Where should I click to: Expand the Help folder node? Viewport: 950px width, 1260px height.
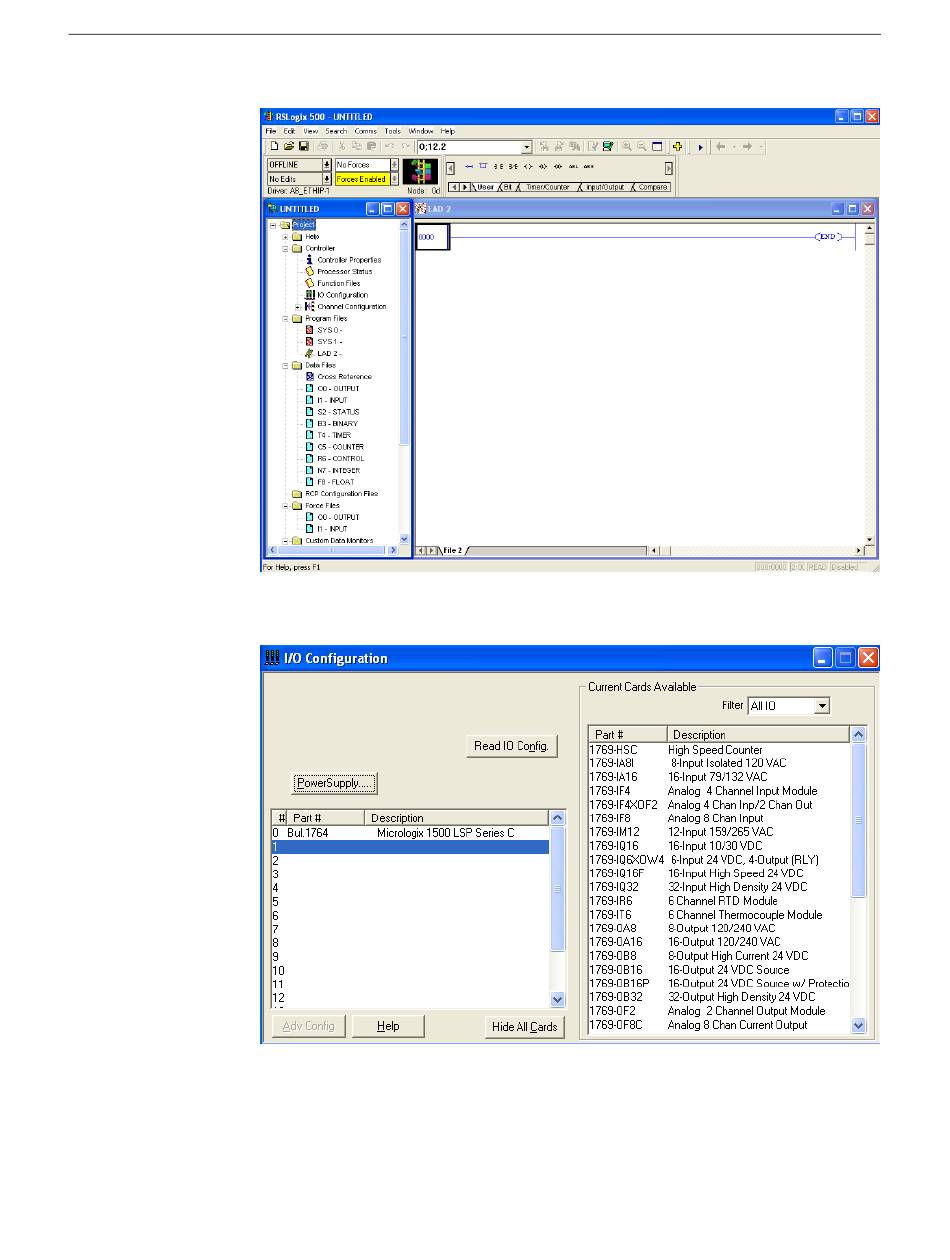[x=285, y=237]
